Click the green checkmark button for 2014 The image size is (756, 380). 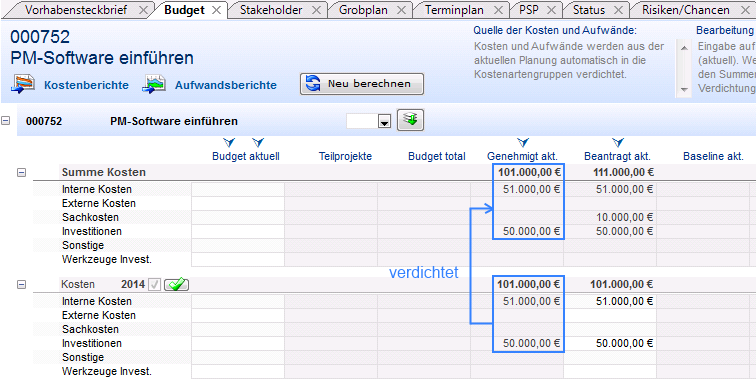pyautogui.click(x=176, y=285)
